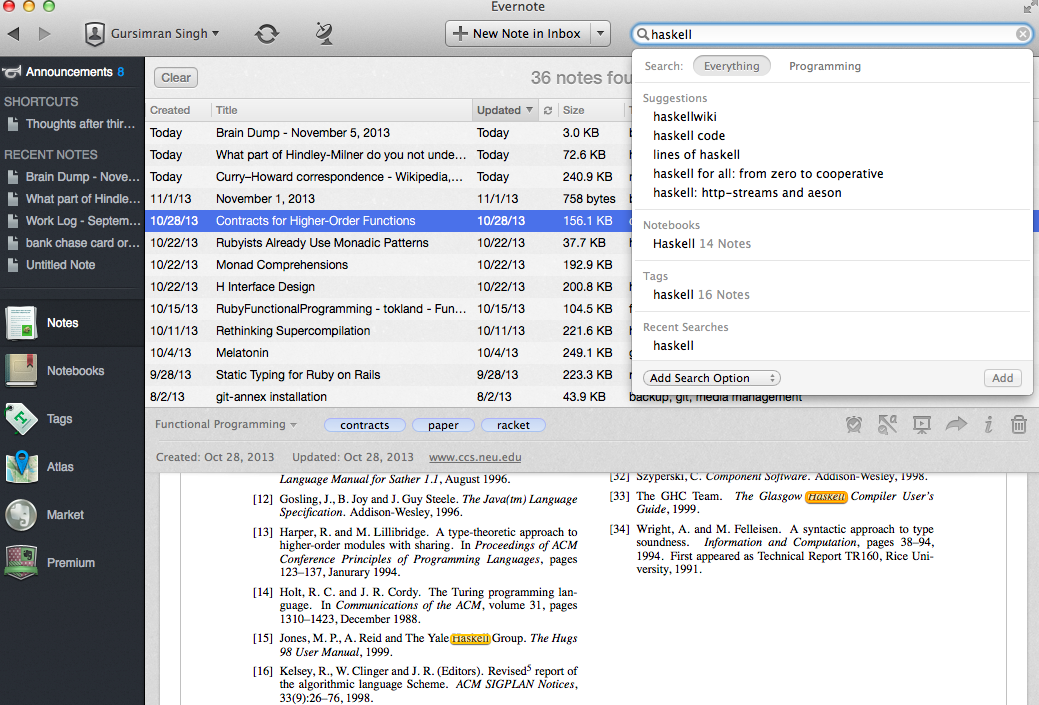
Task: Select the Monad Comprehensions note
Action: point(388,264)
